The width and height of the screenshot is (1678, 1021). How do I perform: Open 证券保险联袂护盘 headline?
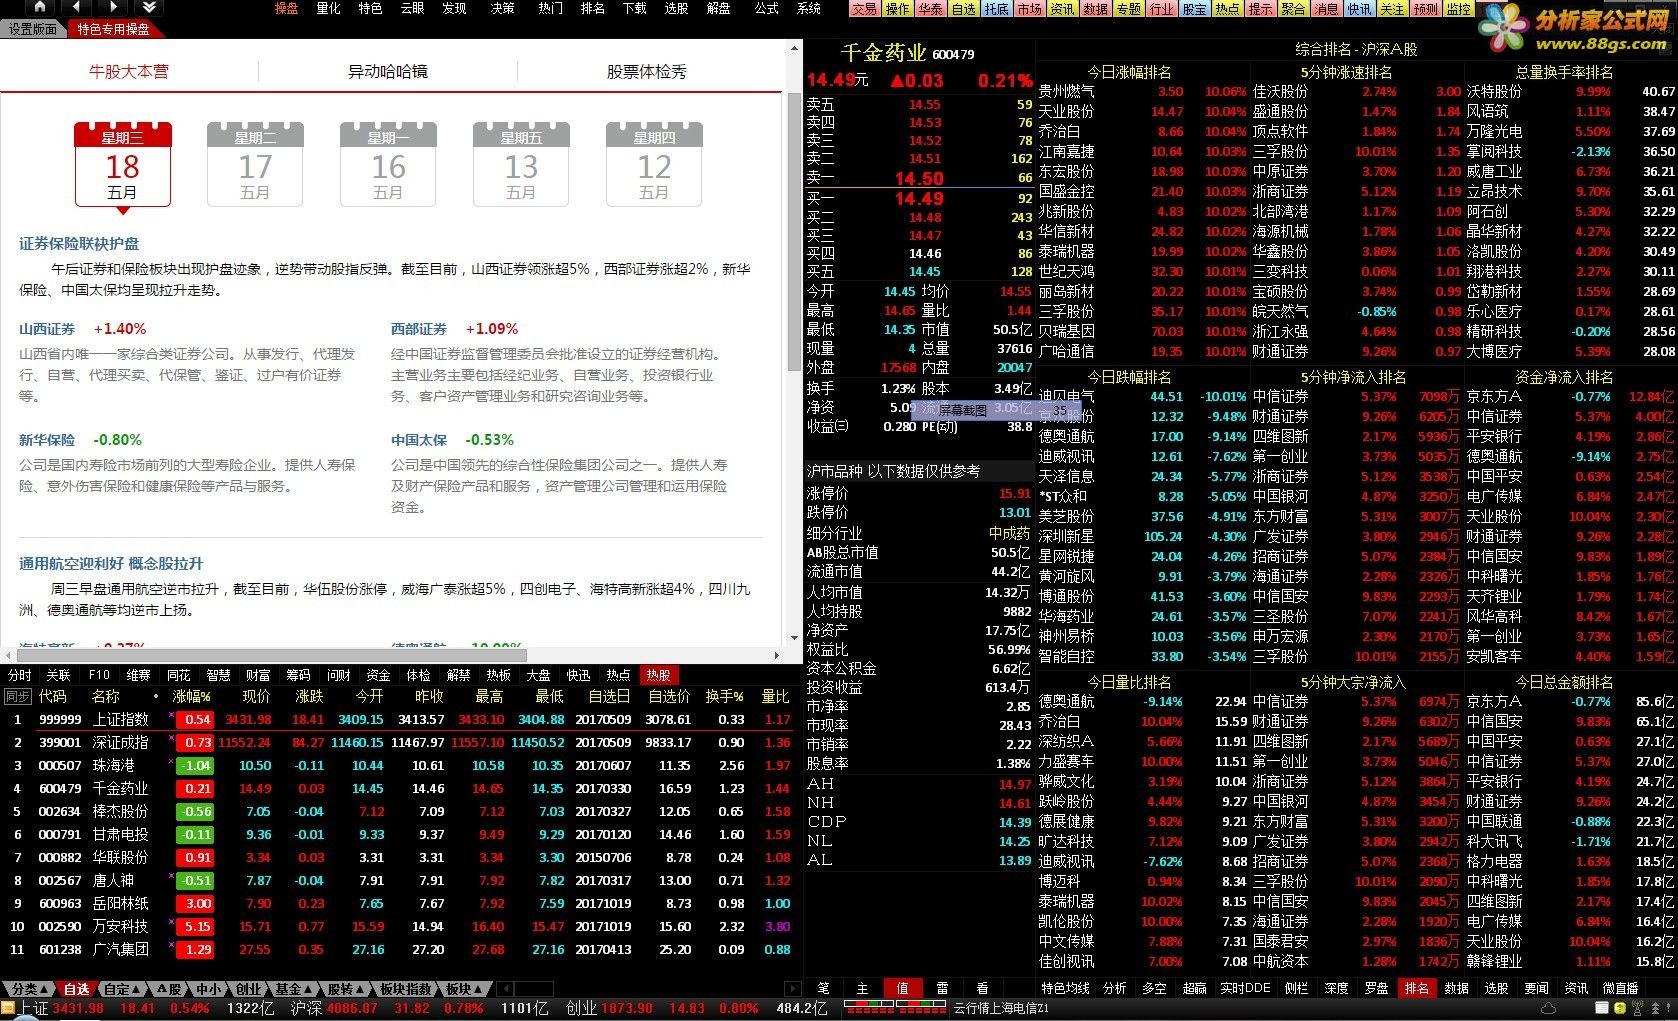[79, 244]
